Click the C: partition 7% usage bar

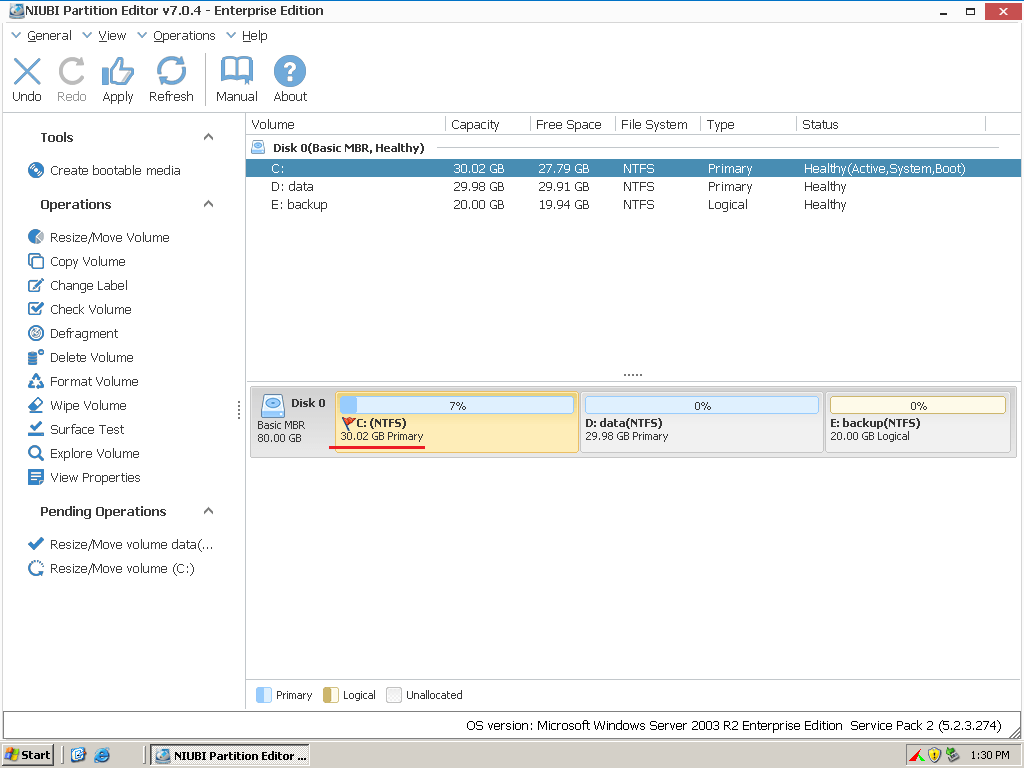click(x=456, y=406)
